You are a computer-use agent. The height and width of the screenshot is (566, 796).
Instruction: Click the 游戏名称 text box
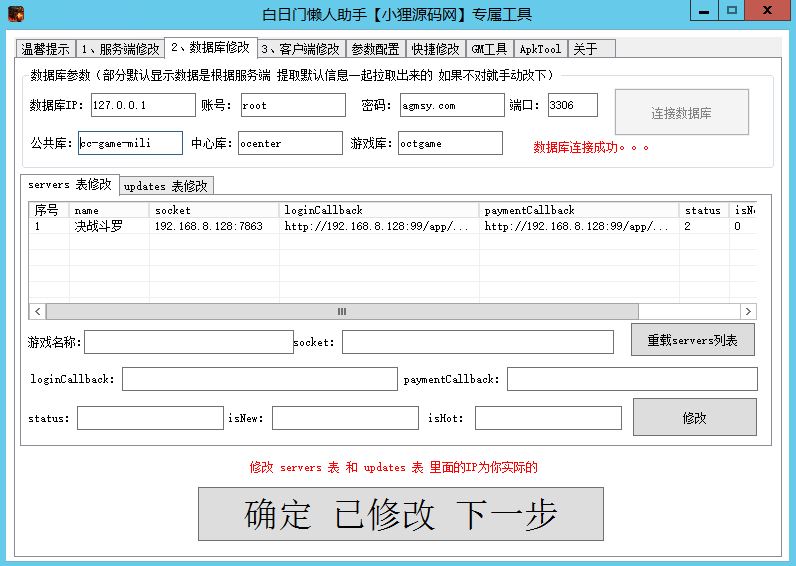coord(189,342)
